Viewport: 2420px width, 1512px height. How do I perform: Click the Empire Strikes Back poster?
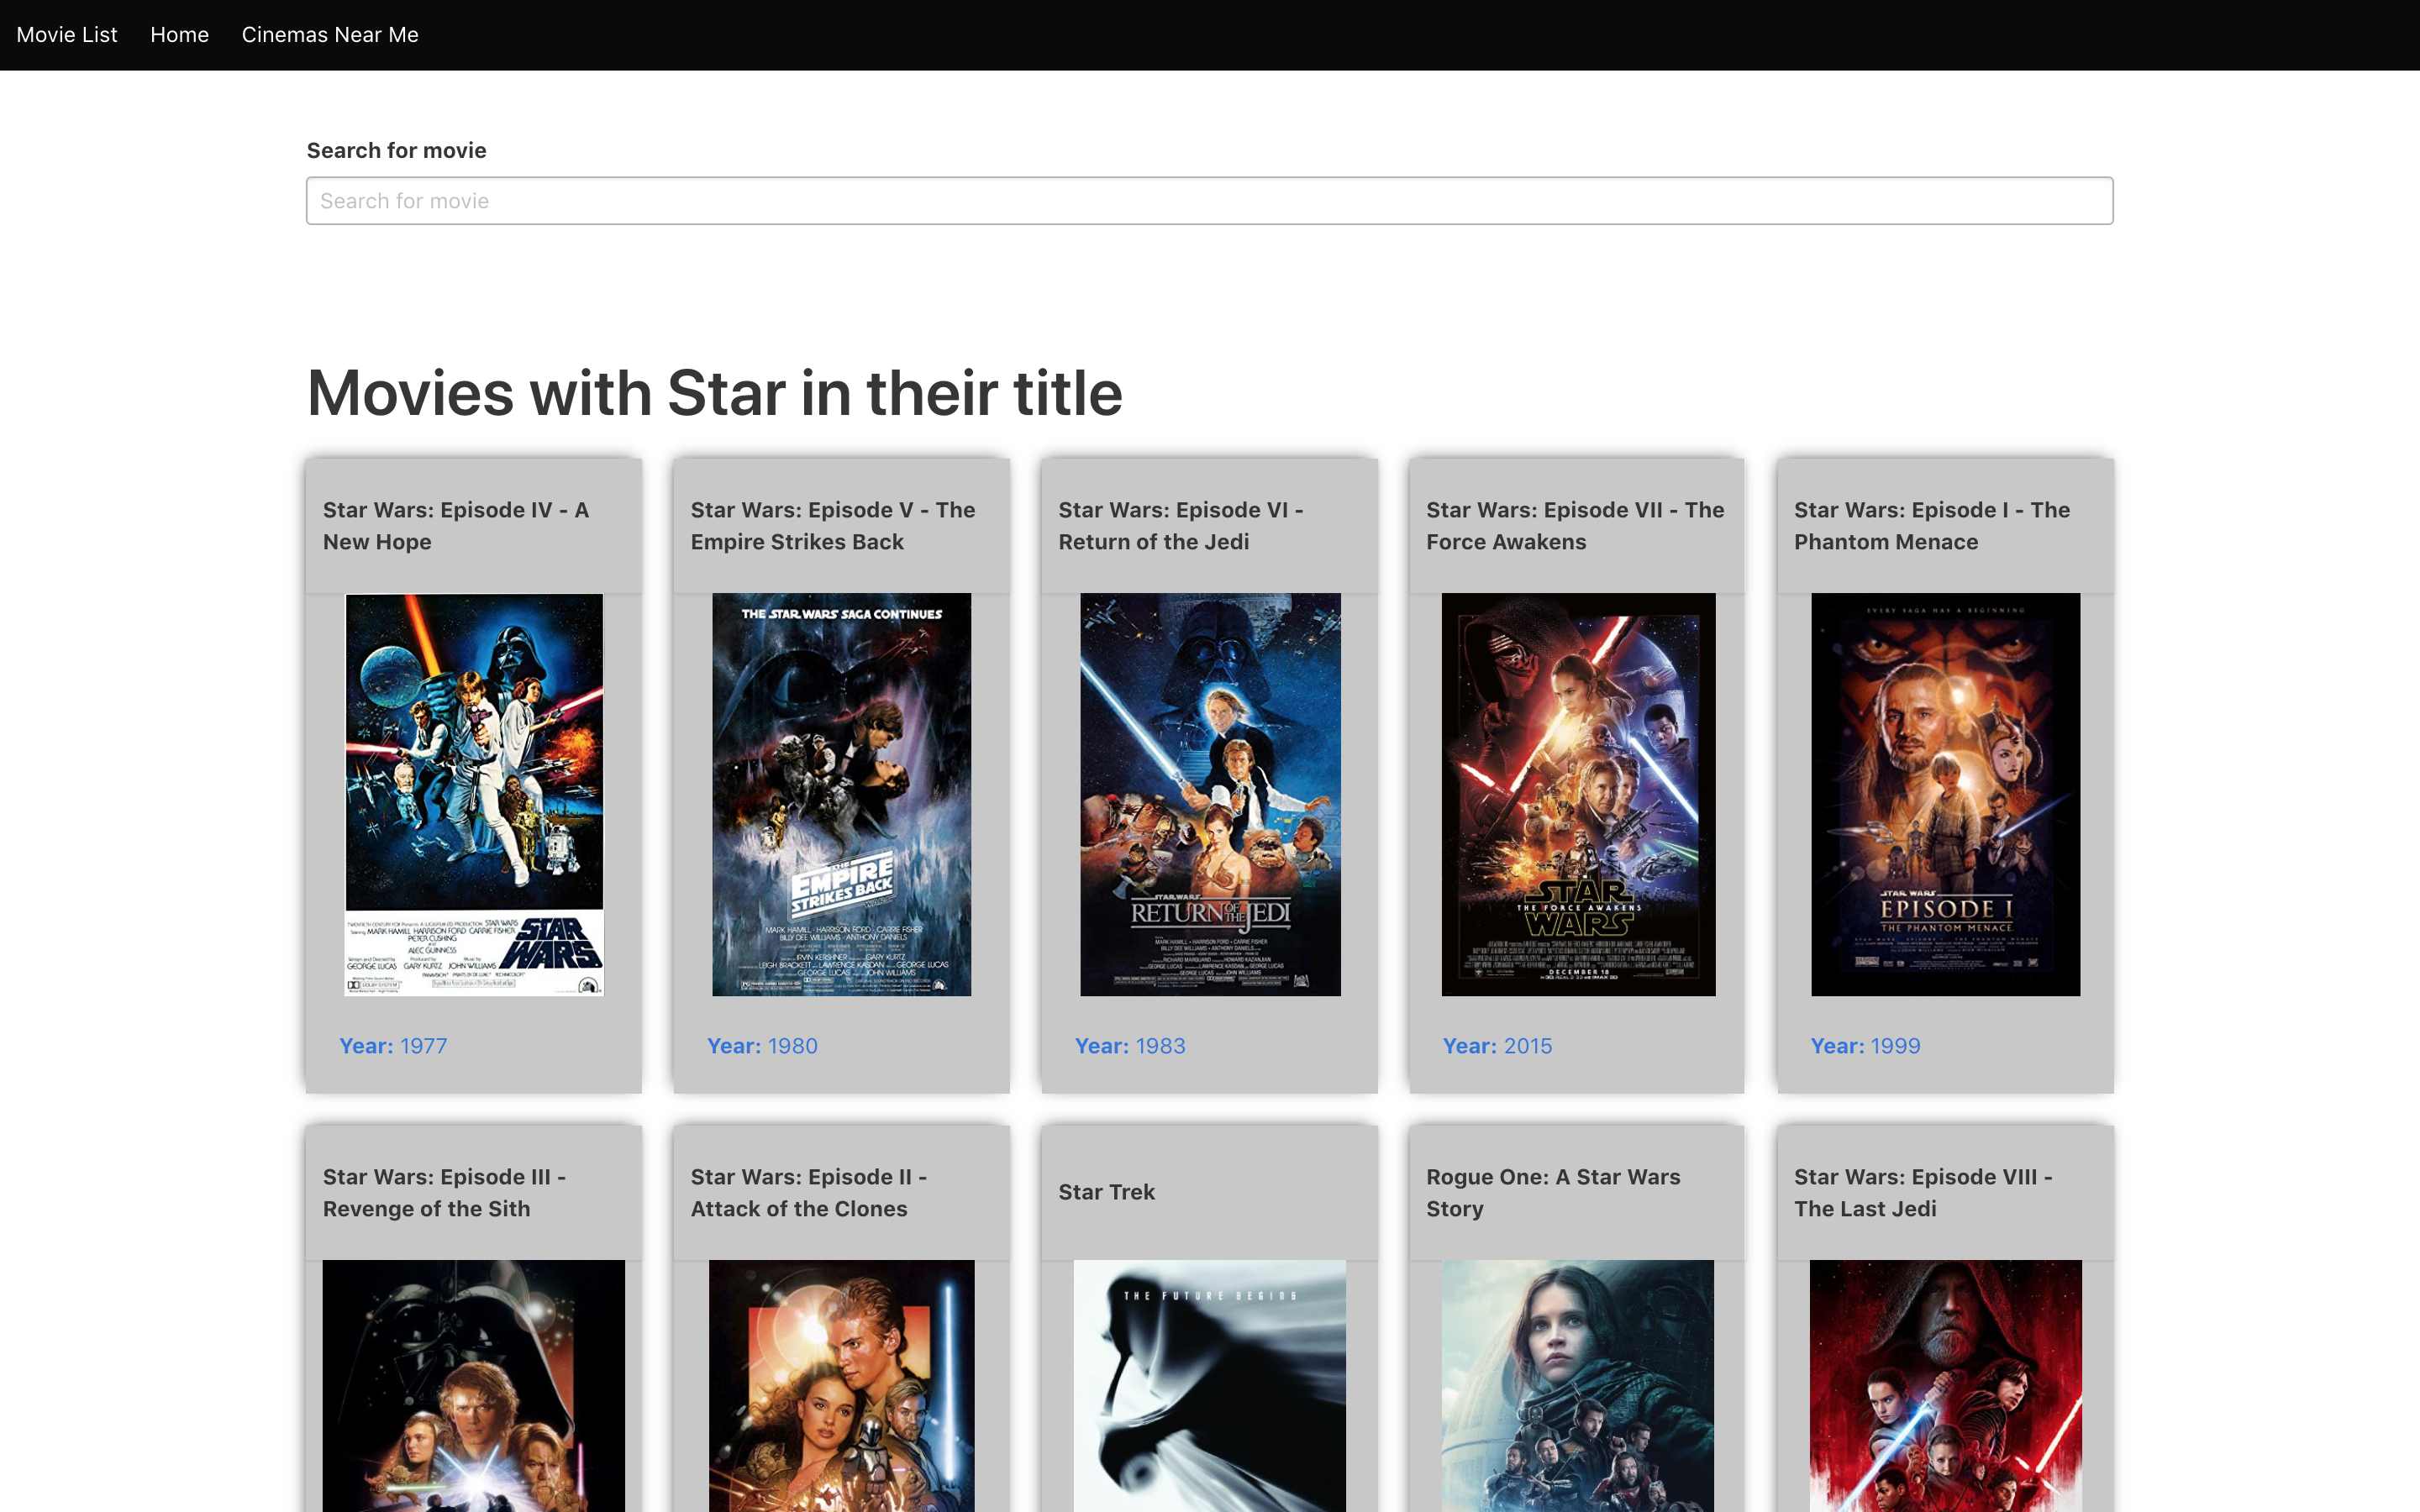841,794
